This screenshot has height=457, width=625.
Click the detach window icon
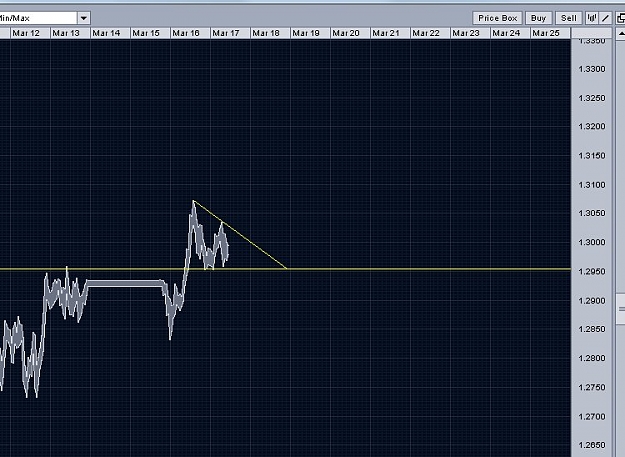pos(620,18)
